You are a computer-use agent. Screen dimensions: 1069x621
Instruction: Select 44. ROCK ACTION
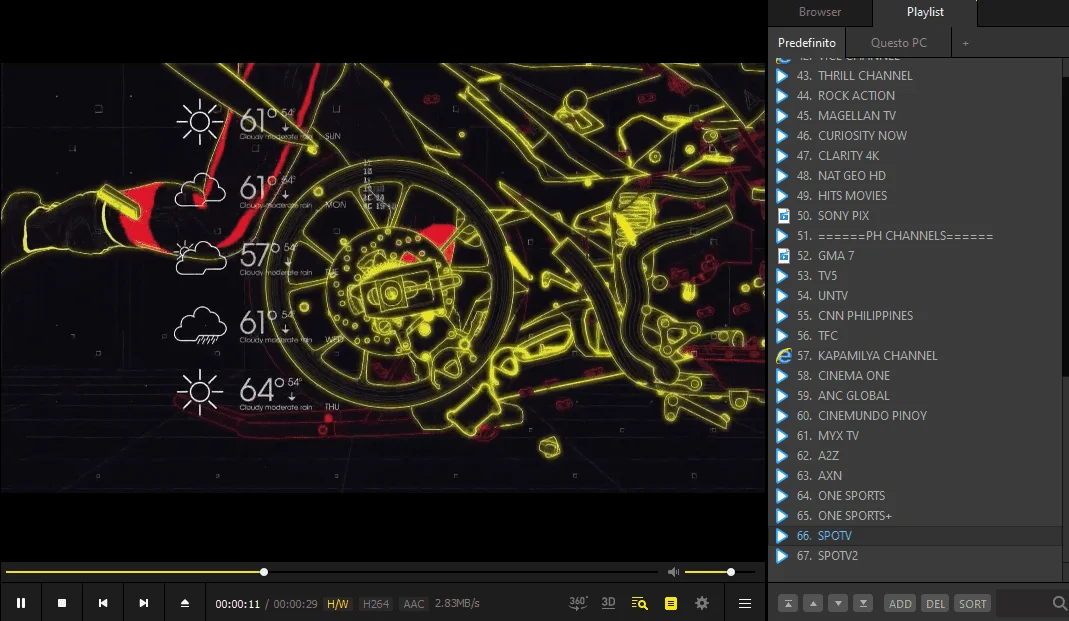[916, 95]
